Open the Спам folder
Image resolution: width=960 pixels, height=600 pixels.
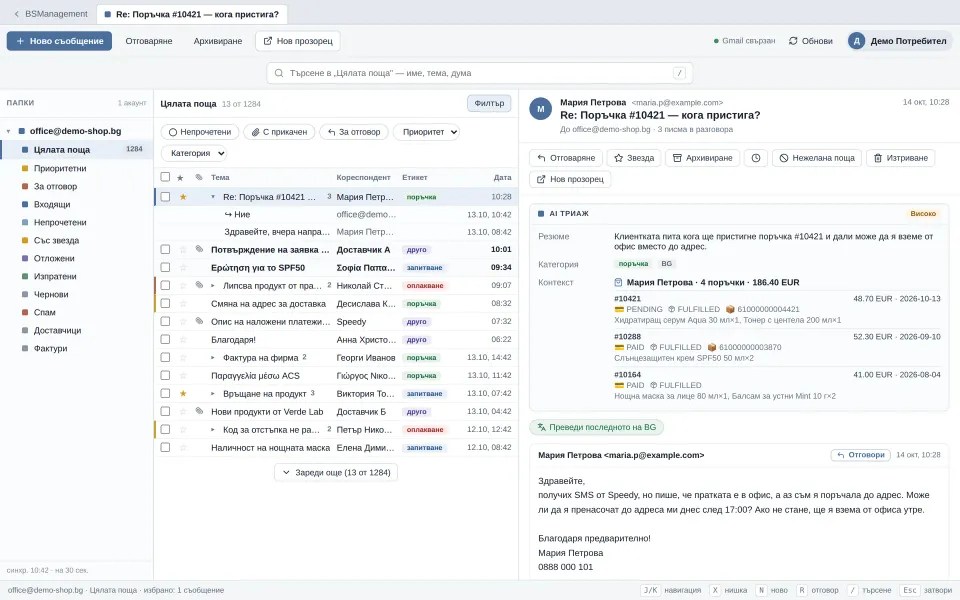pos(77,312)
